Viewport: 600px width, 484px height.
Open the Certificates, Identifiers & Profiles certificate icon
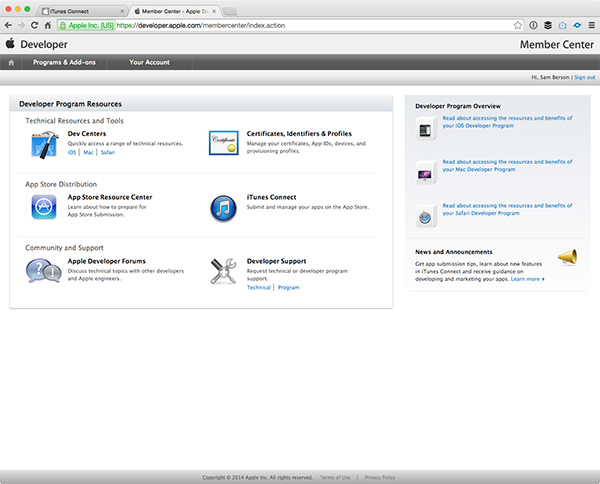pos(223,143)
